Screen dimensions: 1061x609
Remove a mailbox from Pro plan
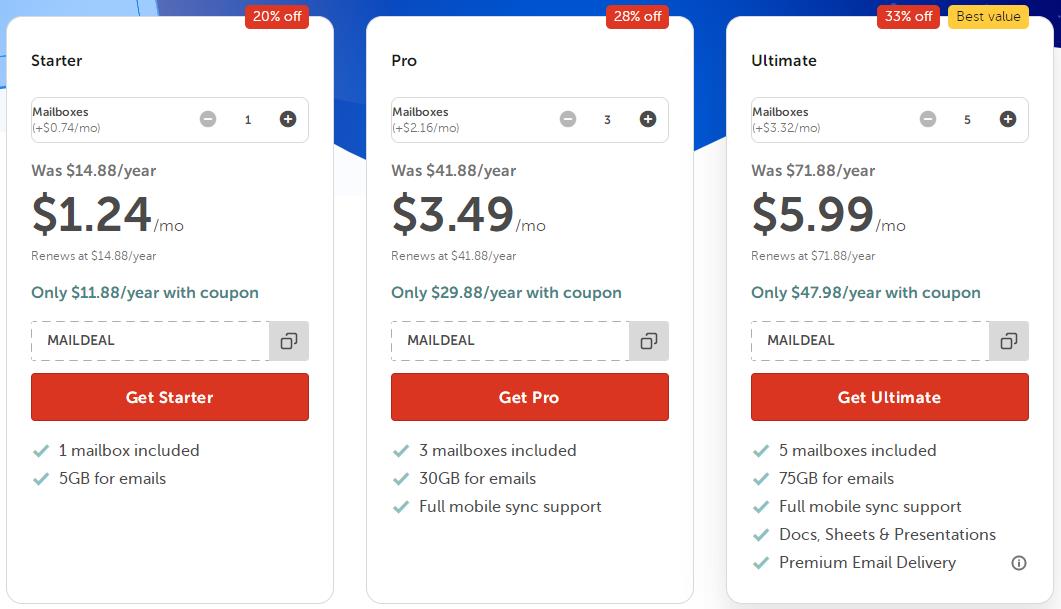click(568, 119)
